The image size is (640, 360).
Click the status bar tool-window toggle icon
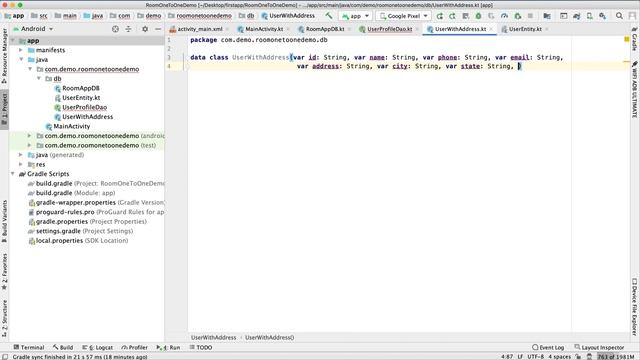click(5, 357)
